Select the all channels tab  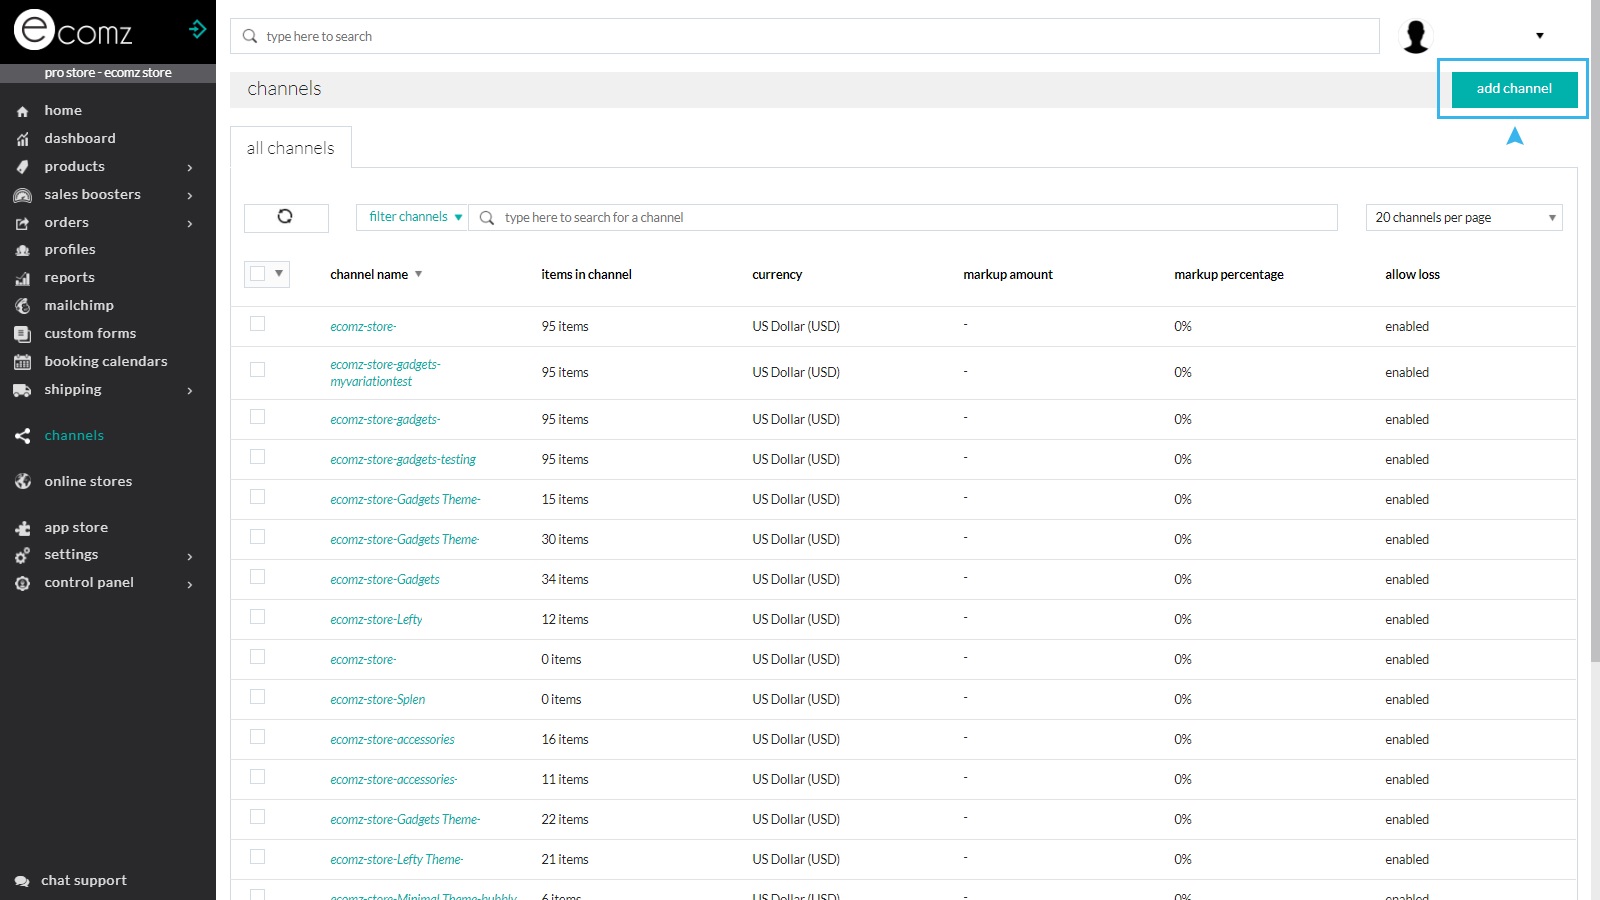[x=290, y=148]
